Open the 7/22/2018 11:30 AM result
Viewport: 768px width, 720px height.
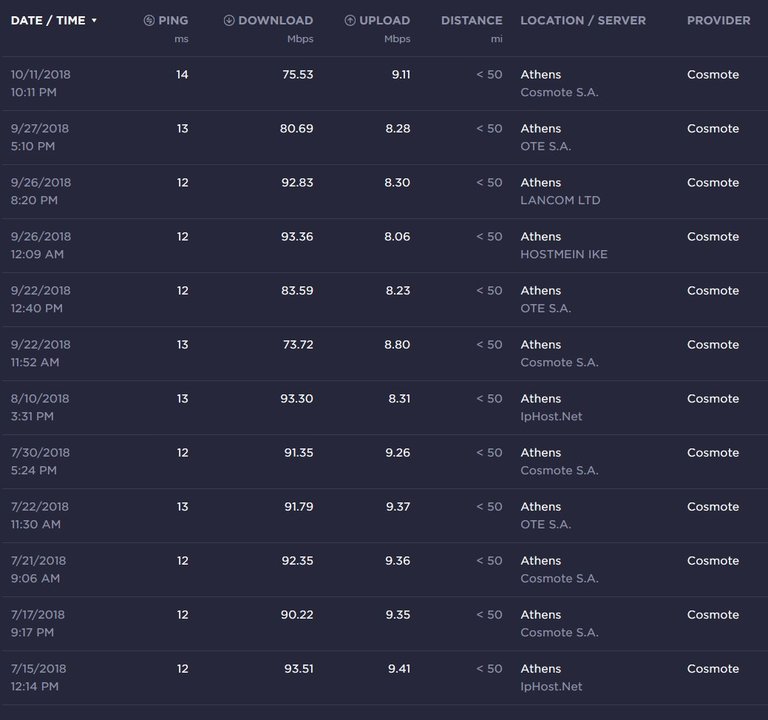(x=384, y=515)
